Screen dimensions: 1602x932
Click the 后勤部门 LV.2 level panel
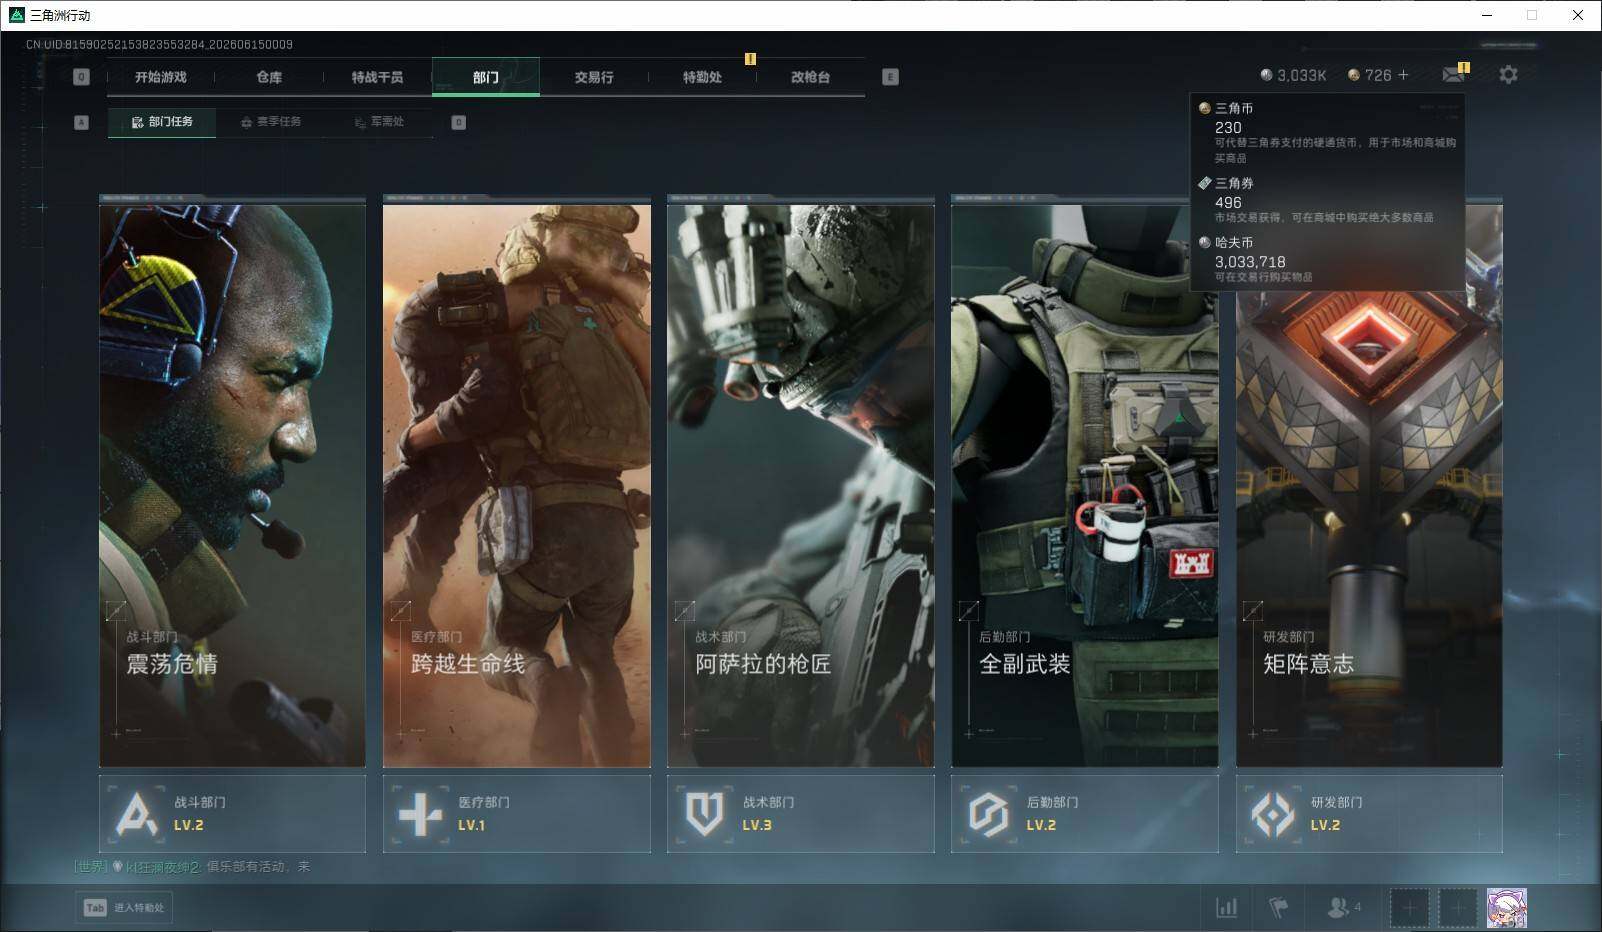[1085, 814]
